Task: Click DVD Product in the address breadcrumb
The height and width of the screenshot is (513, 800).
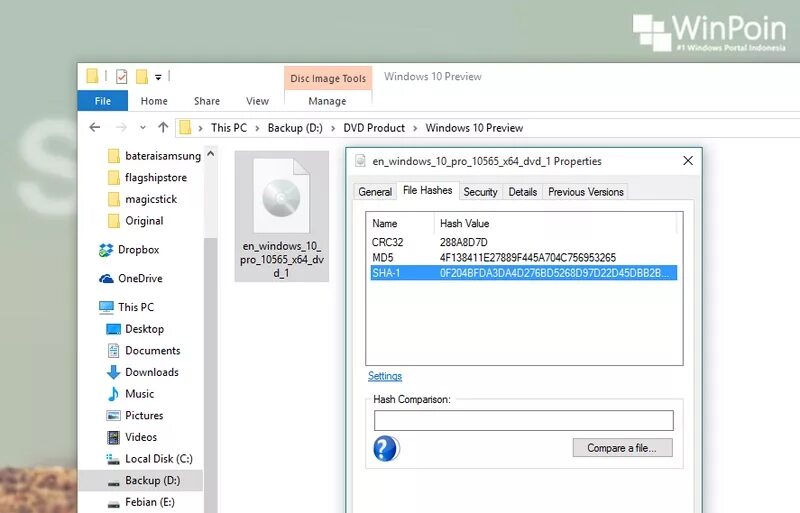Action: (x=374, y=128)
